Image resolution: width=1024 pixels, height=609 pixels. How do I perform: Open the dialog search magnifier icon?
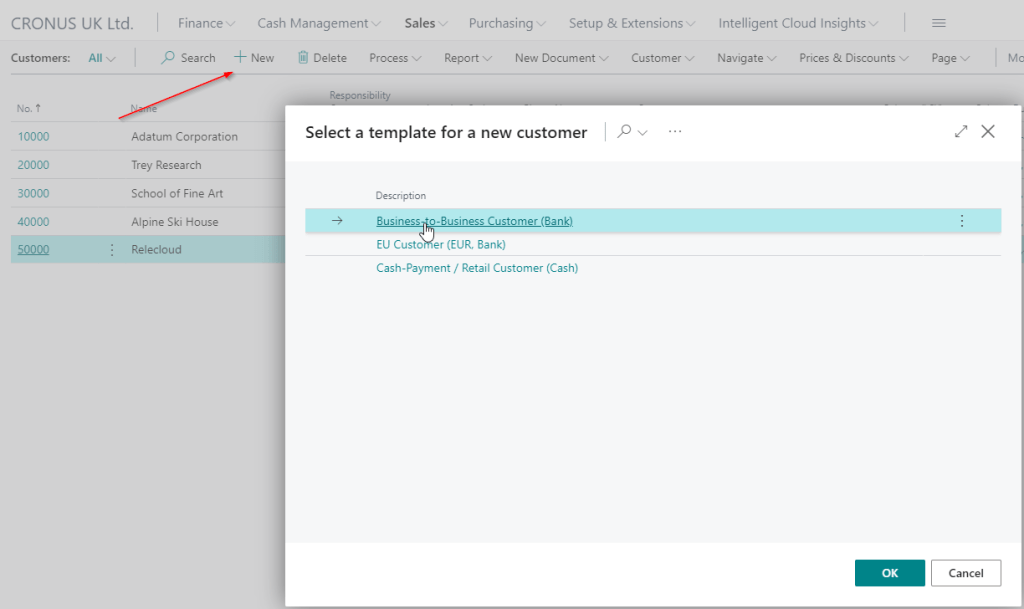coord(625,132)
